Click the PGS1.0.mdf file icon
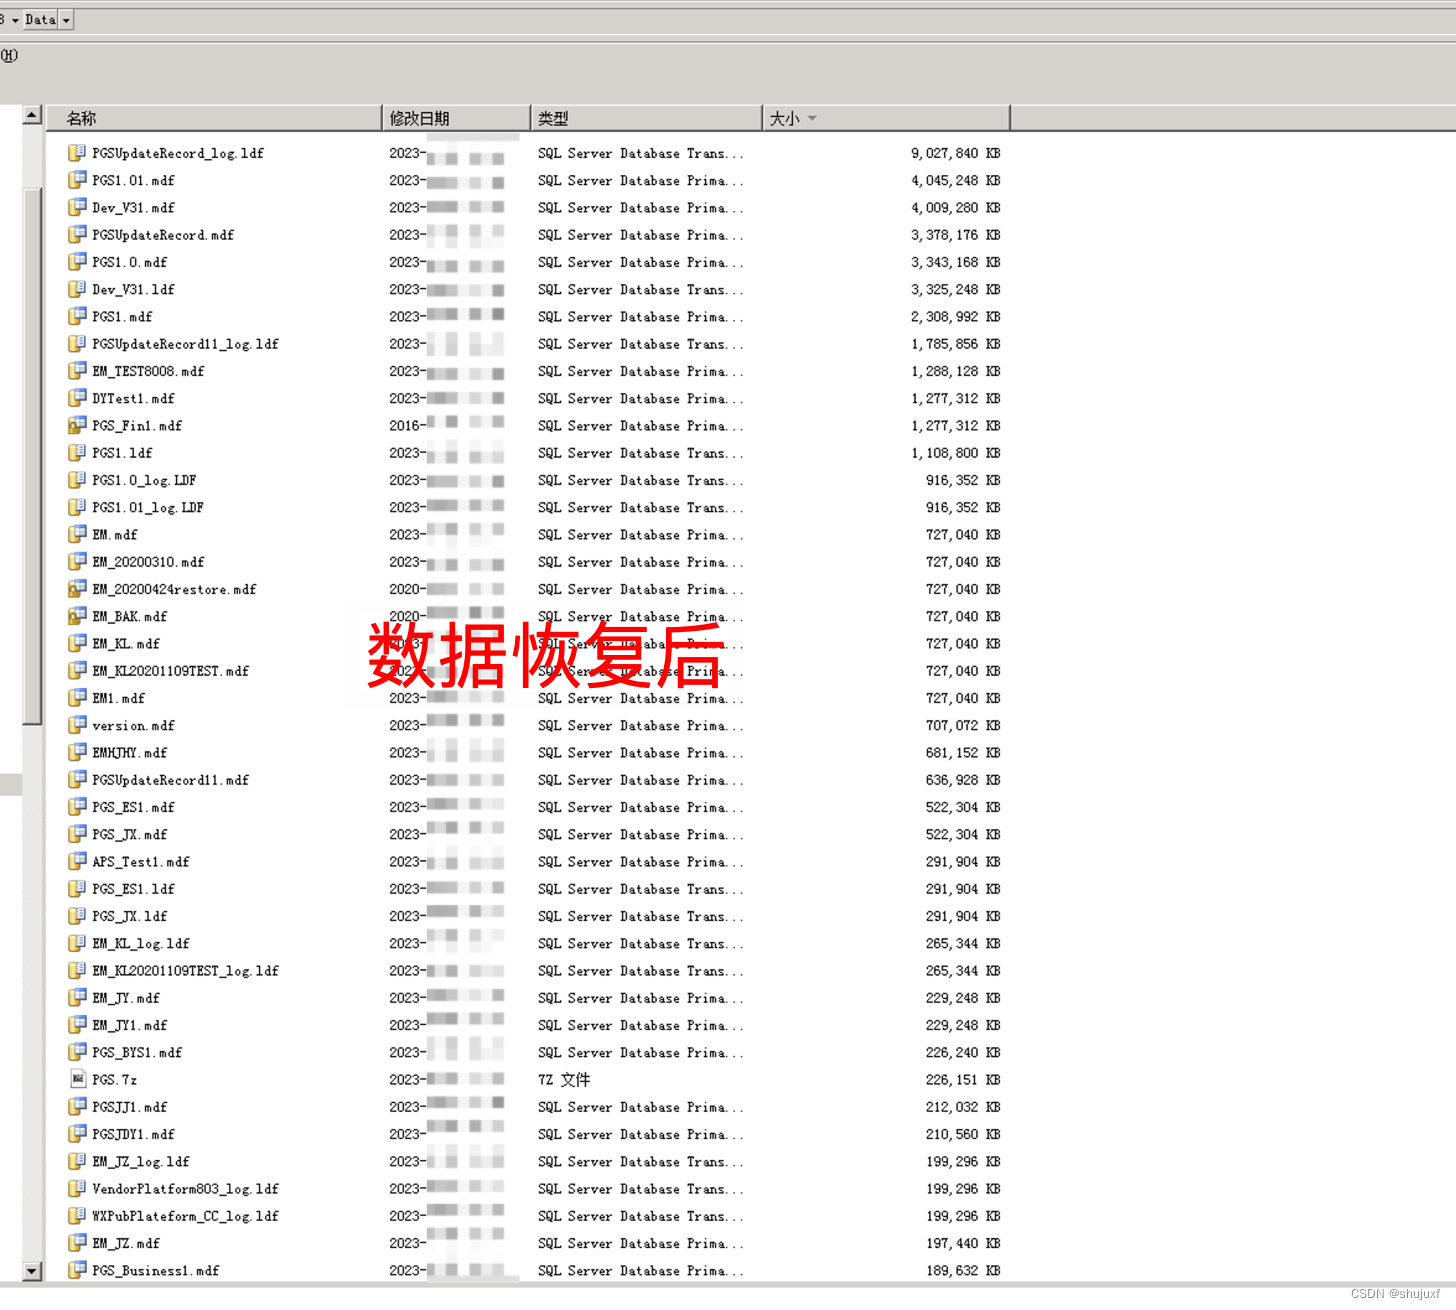1456x1310 pixels. pos(77,262)
